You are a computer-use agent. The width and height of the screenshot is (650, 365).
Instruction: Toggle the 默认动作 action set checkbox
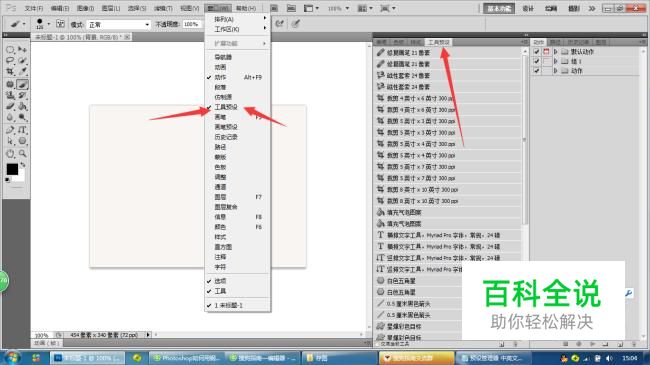click(x=537, y=52)
